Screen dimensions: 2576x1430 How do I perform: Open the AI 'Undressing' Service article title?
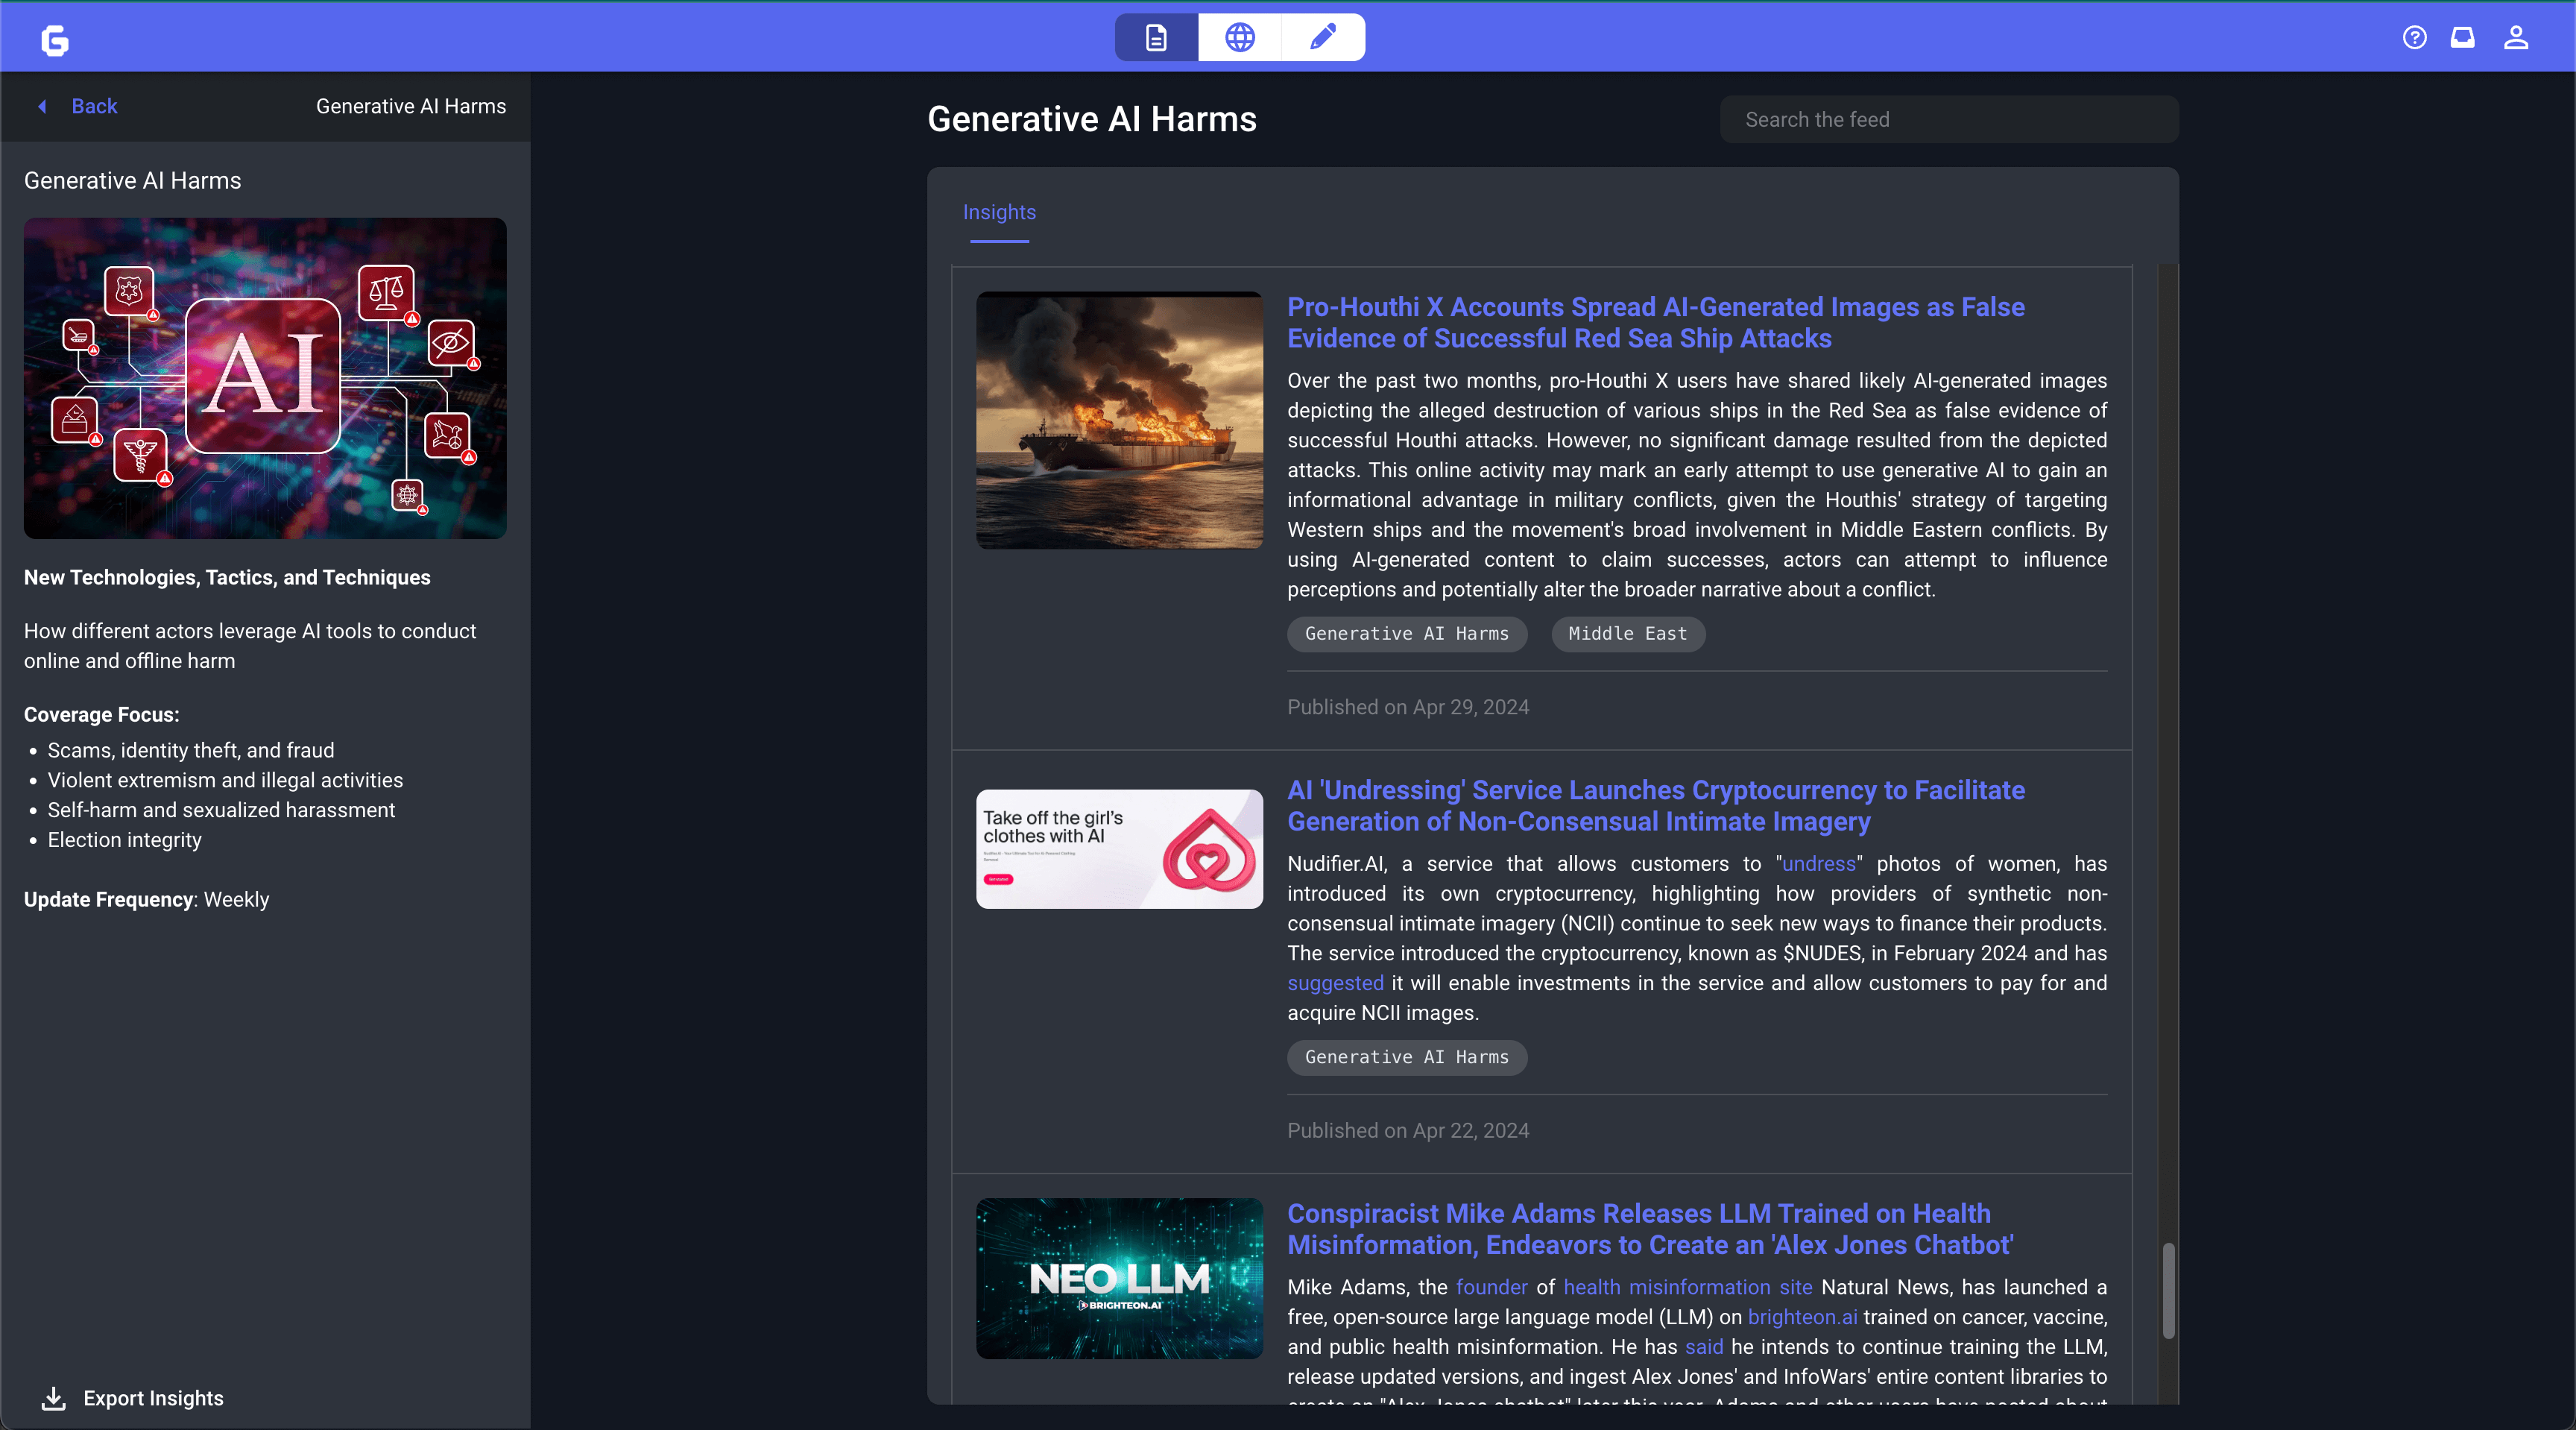pyautogui.click(x=1655, y=805)
